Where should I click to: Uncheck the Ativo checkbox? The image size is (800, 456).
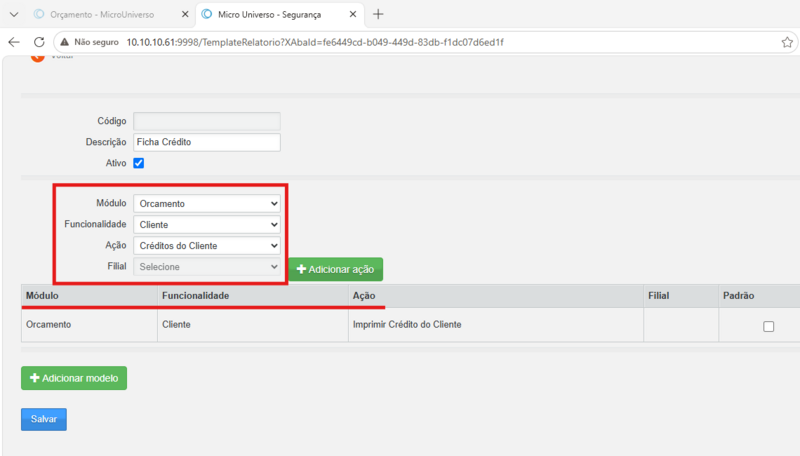click(139, 163)
